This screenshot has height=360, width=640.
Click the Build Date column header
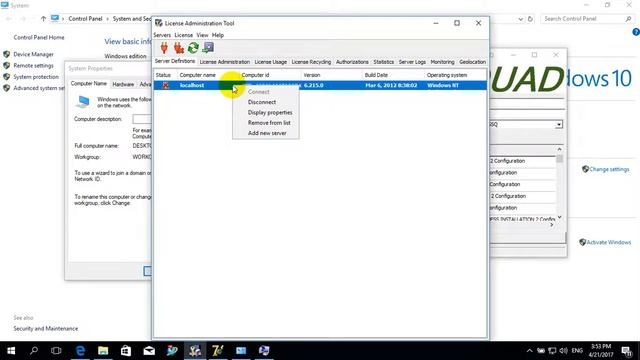click(x=393, y=75)
